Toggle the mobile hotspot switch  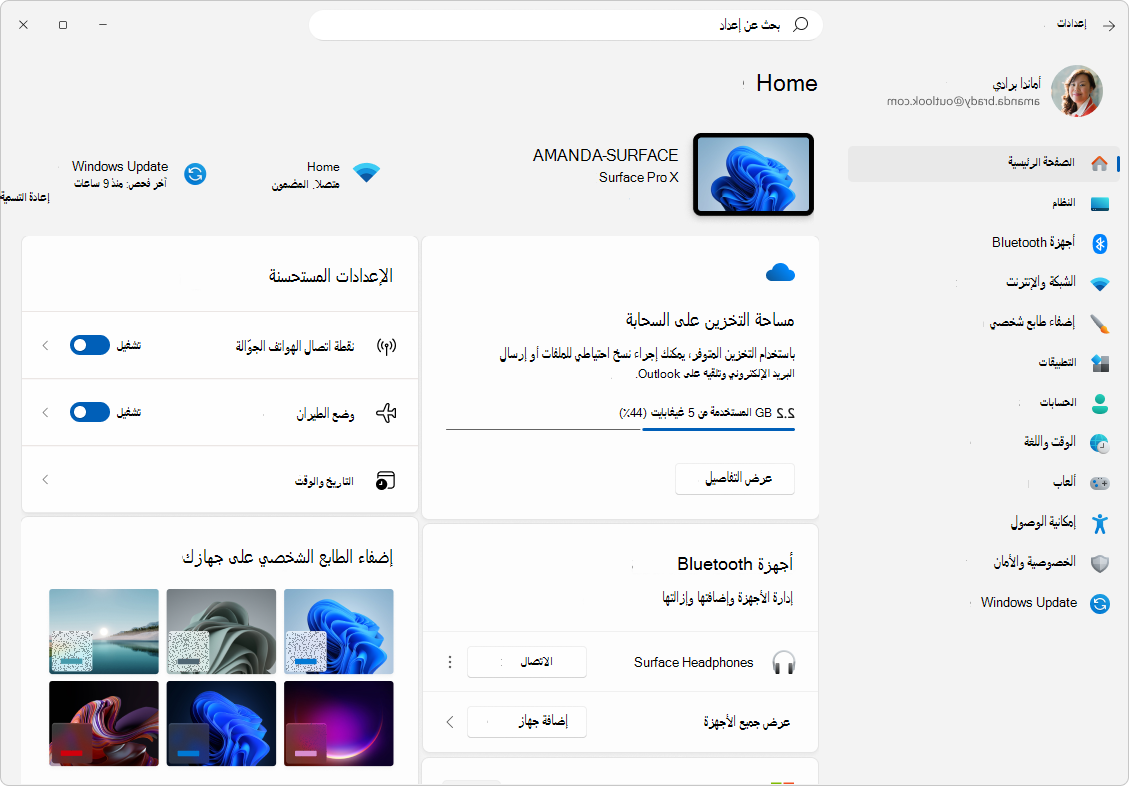coord(90,345)
